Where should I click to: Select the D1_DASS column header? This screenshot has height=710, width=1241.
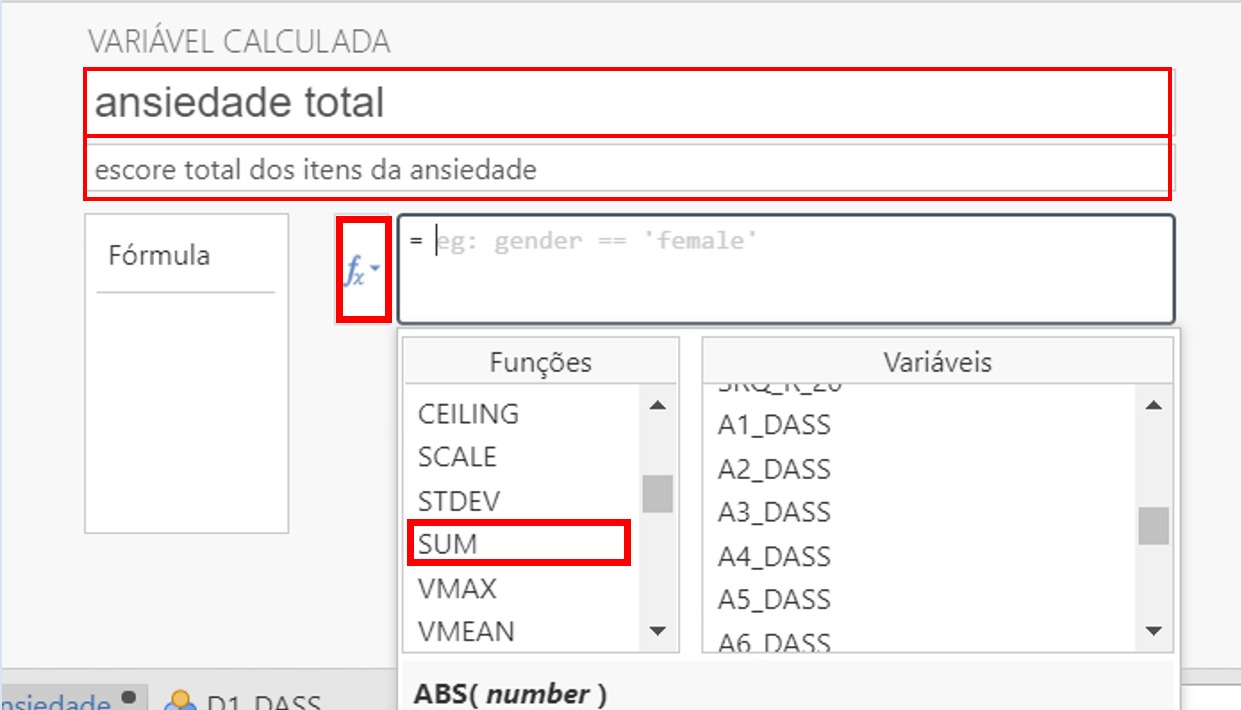[x=262, y=701]
